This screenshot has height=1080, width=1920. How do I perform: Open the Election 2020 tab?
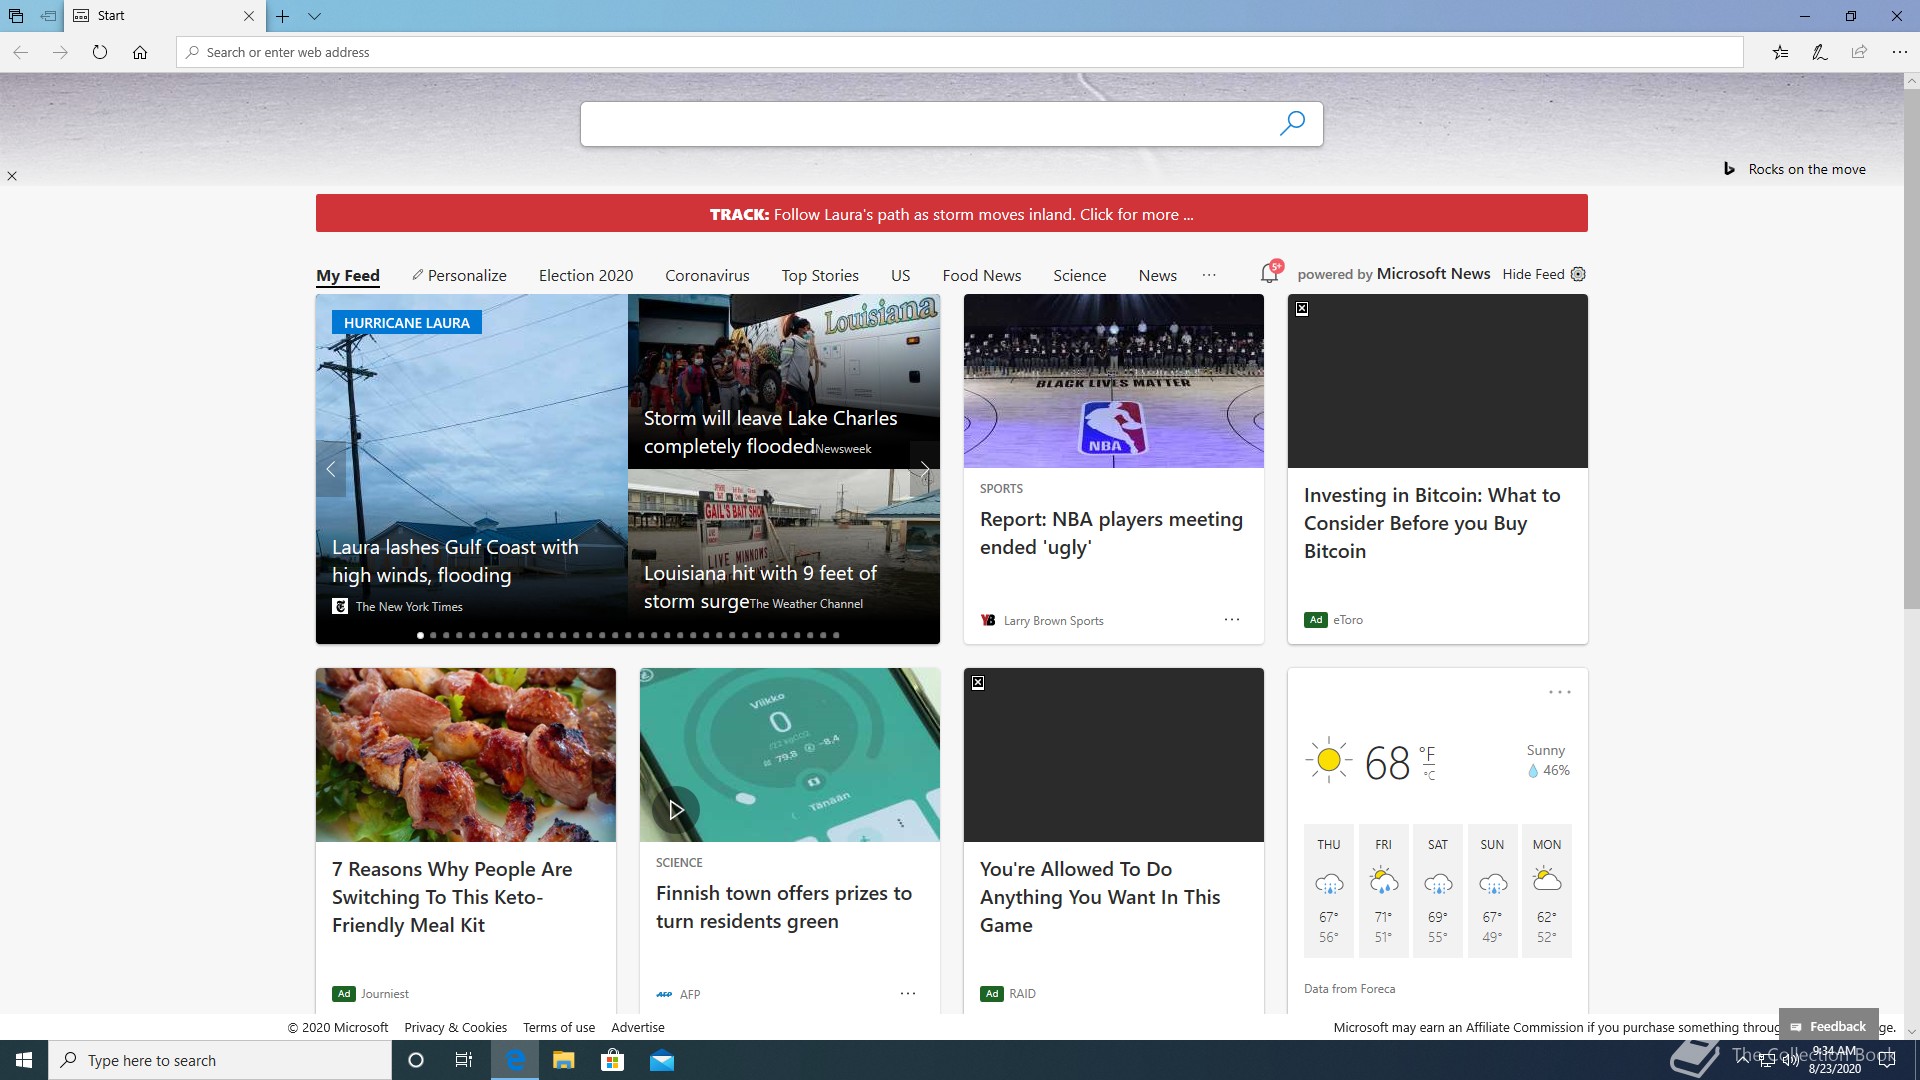pos(586,275)
